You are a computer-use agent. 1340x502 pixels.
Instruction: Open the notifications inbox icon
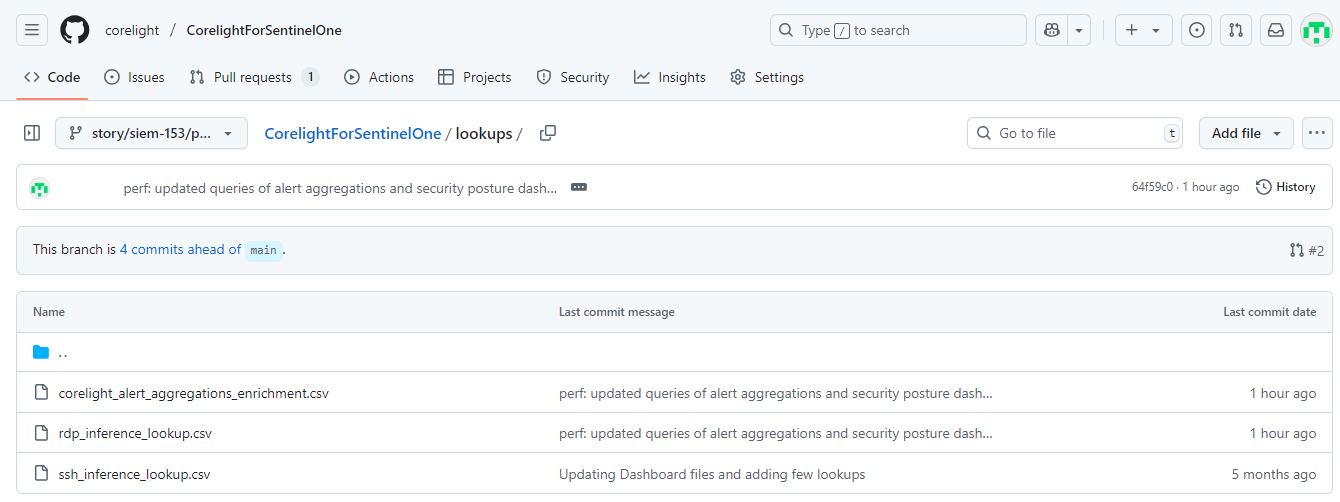[1276, 30]
